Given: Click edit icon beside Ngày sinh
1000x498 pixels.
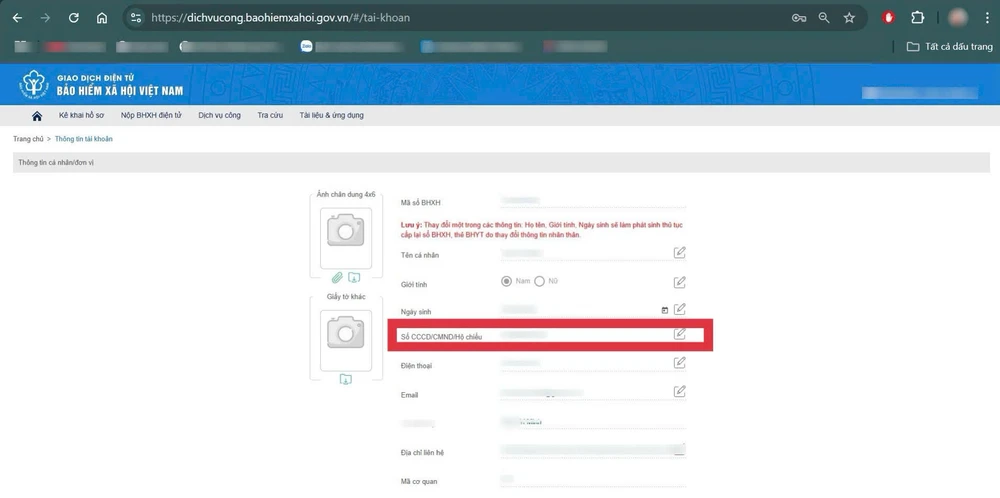Looking at the screenshot, I should tap(680, 309).
